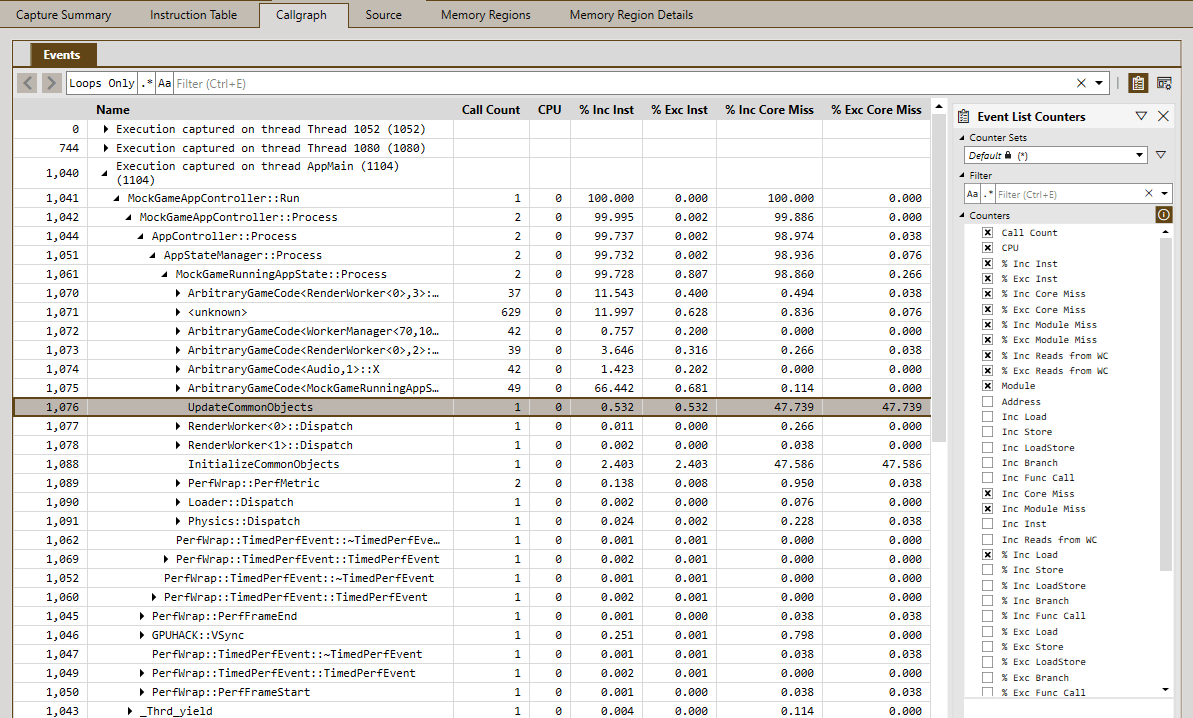Collapse the Filter section in counters panel
The image size is (1193, 718).
point(962,176)
